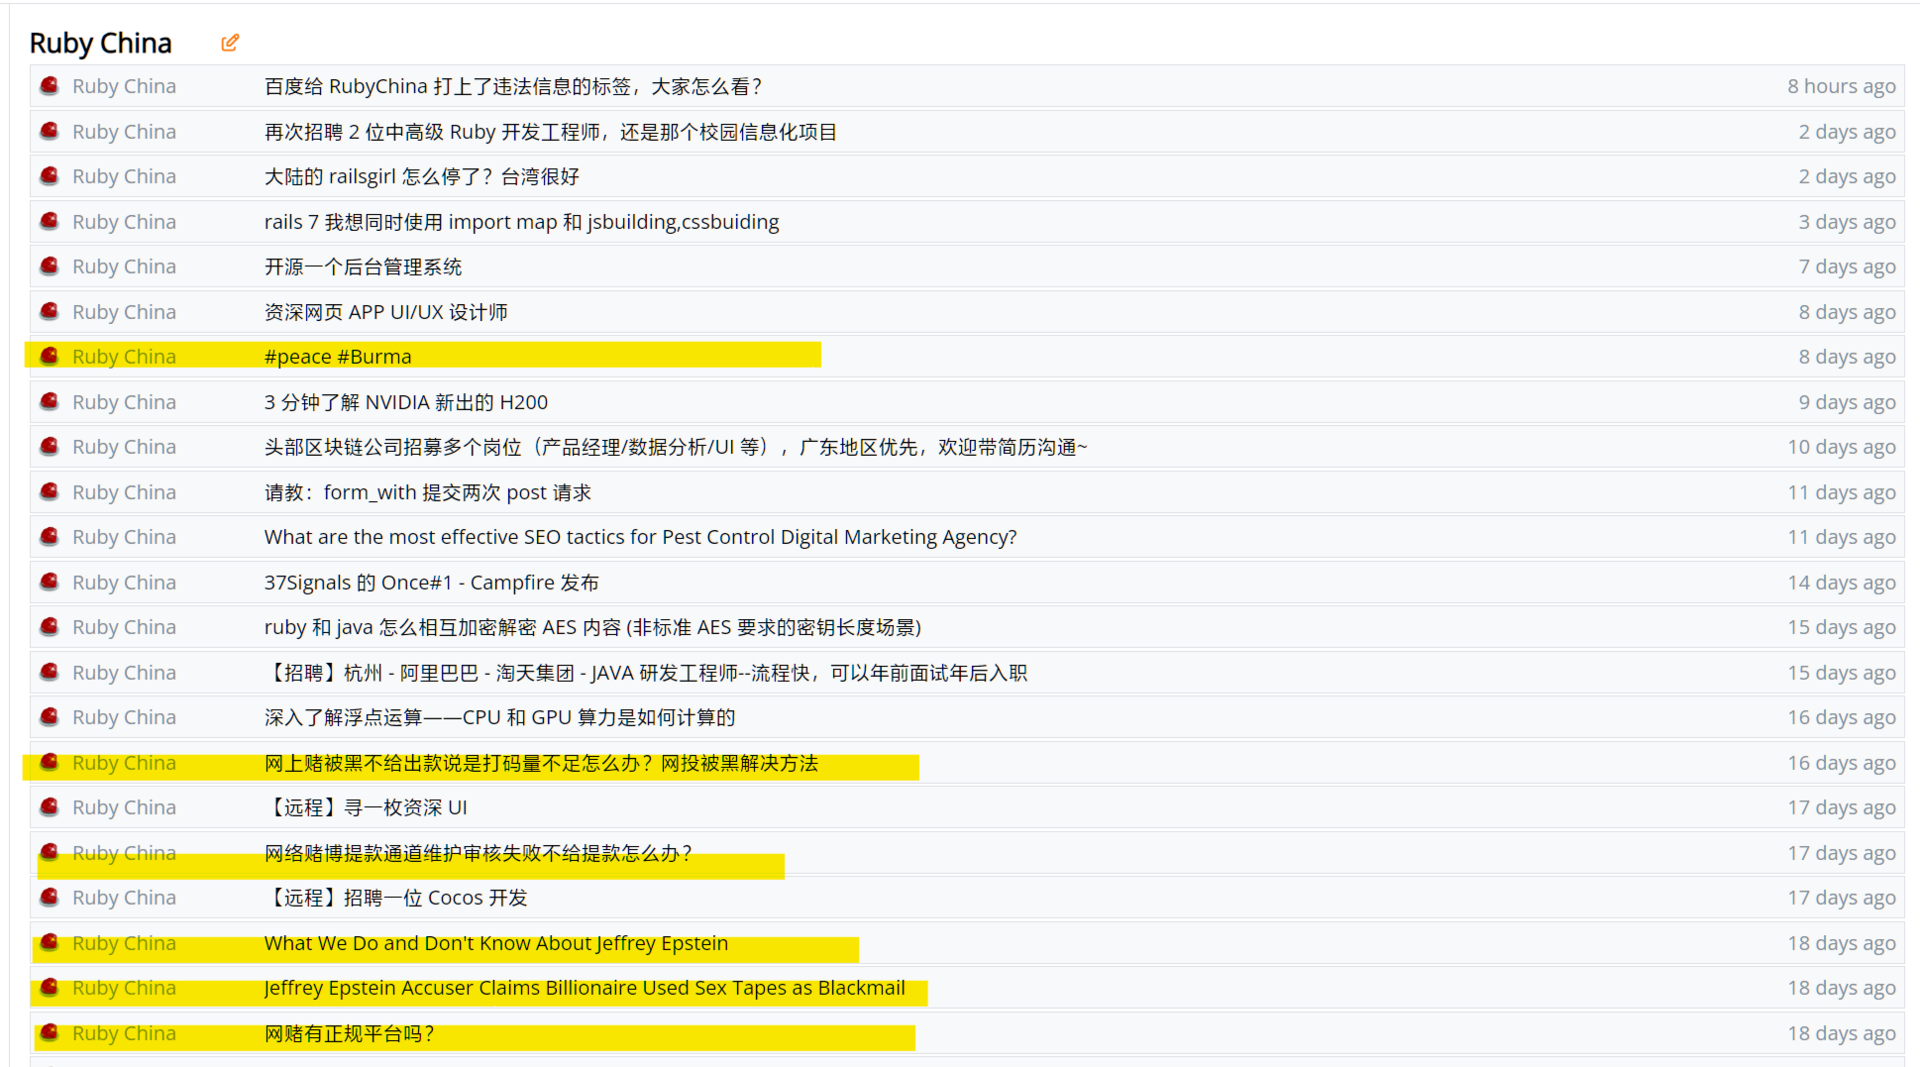Click the ruby favicon in the 网赌有正规平台吗 row
1920x1067 pixels.
[49, 1032]
